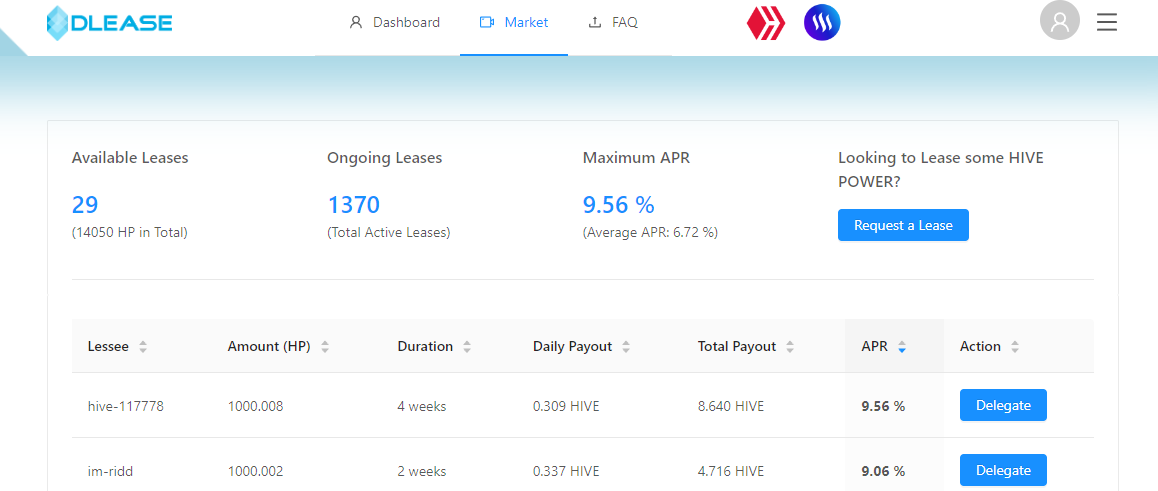Click the Market tab video icon
Viewport: 1158px width, 491px height.
click(487, 22)
